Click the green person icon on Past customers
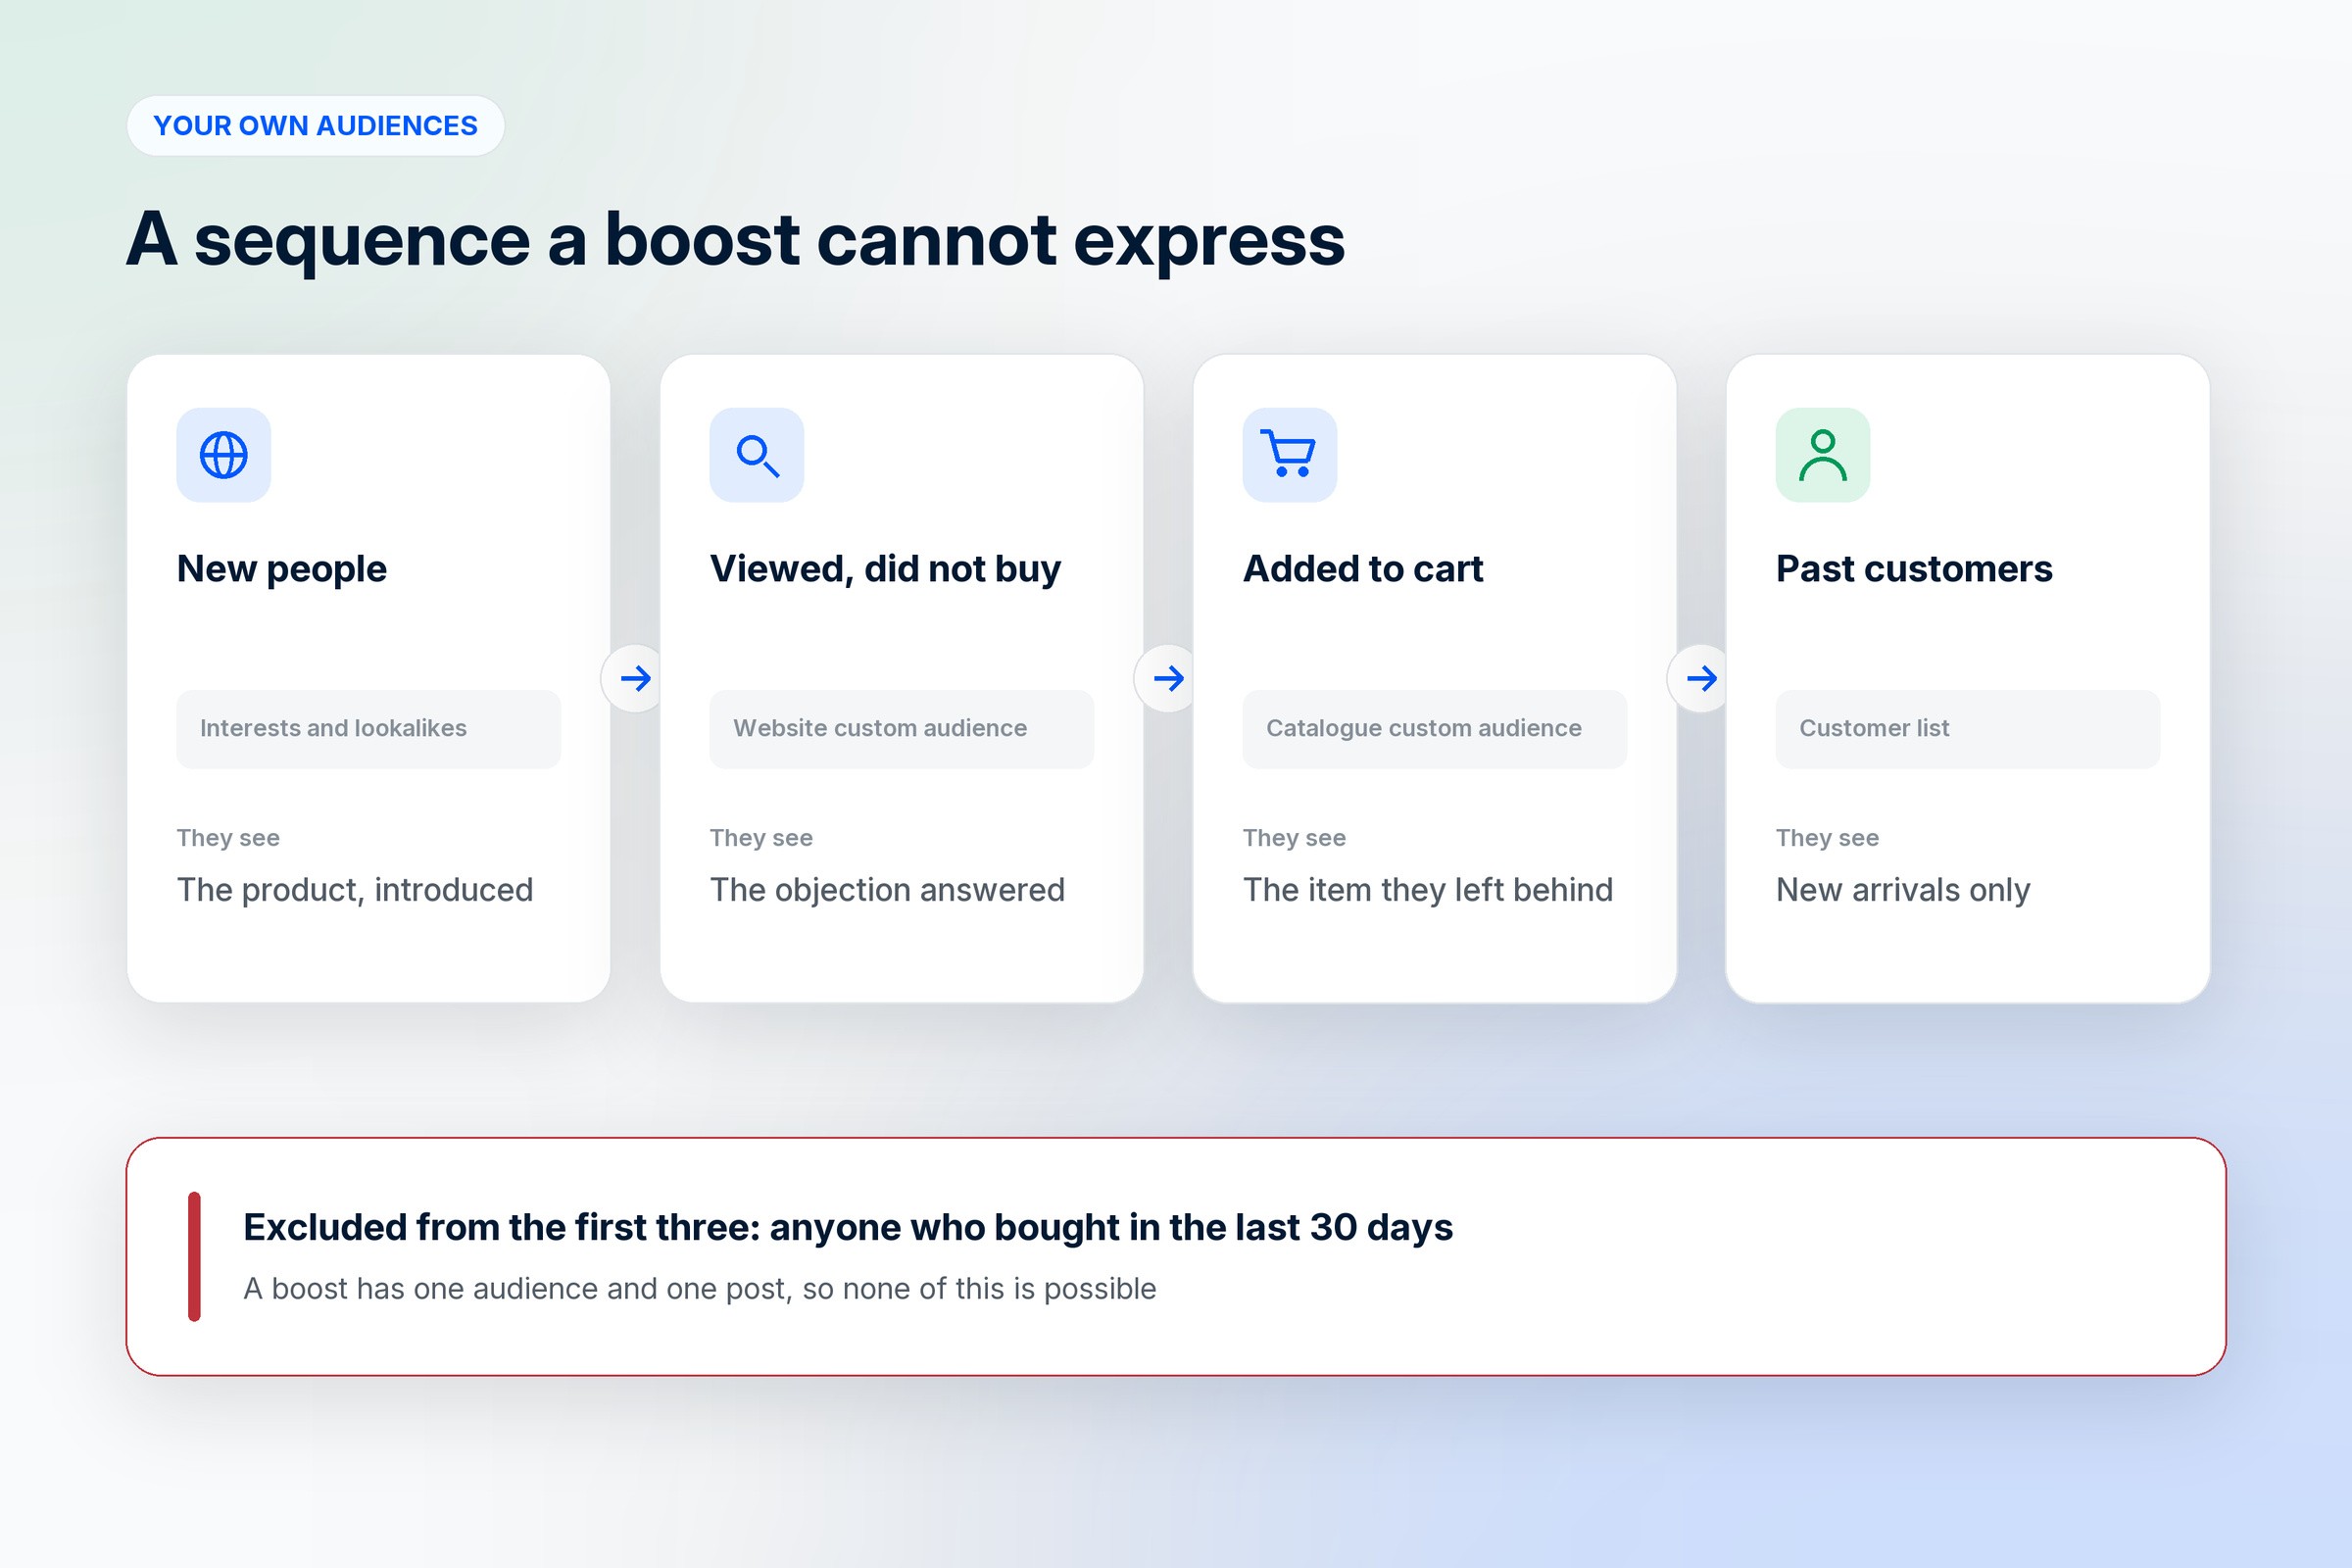Viewport: 2352px width, 1568px height. click(x=1823, y=455)
